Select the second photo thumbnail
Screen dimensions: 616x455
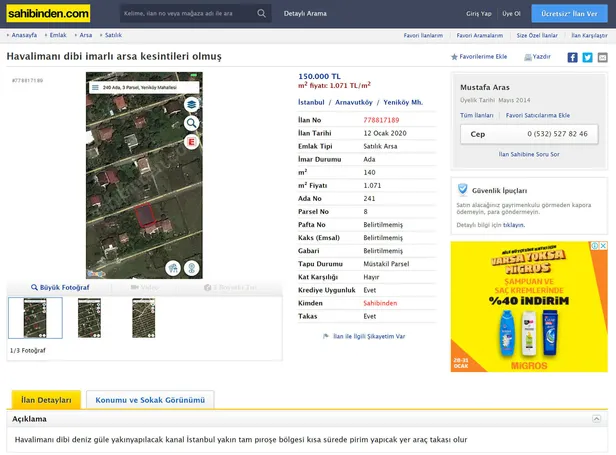click(x=89, y=318)
